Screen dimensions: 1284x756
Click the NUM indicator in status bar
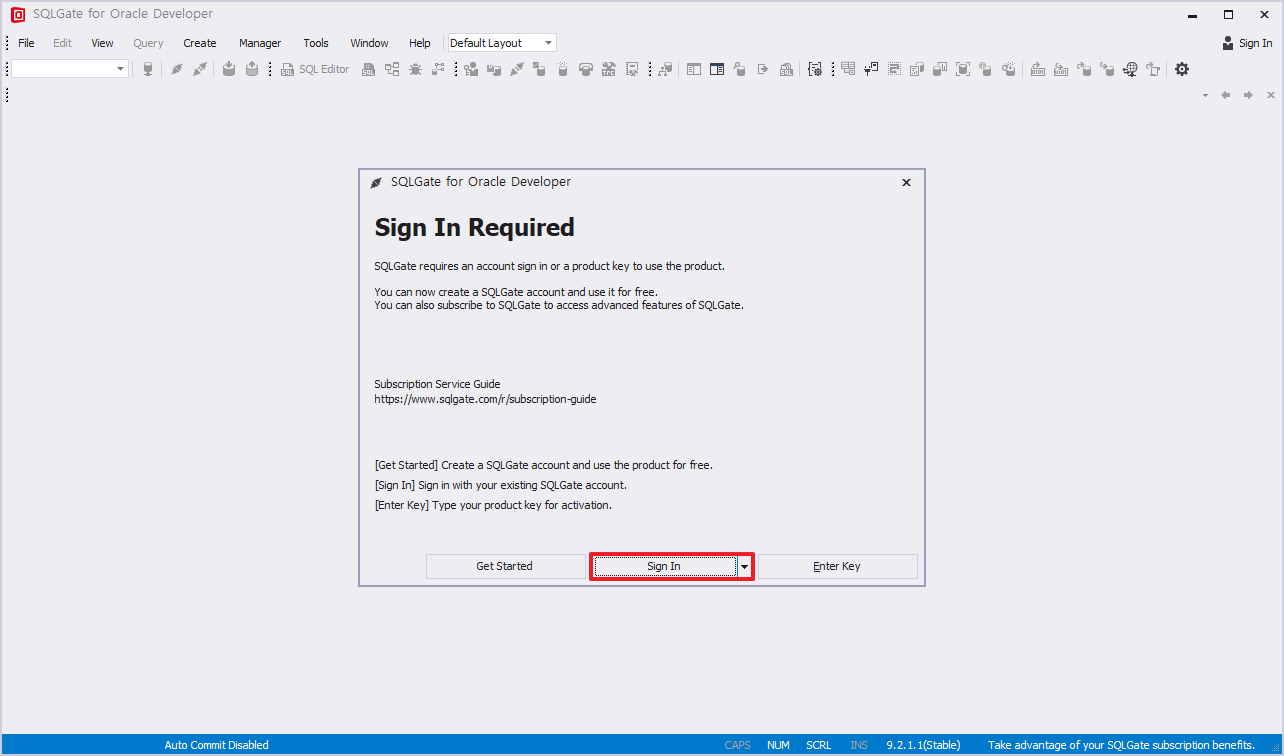click(x=778, y=745)
